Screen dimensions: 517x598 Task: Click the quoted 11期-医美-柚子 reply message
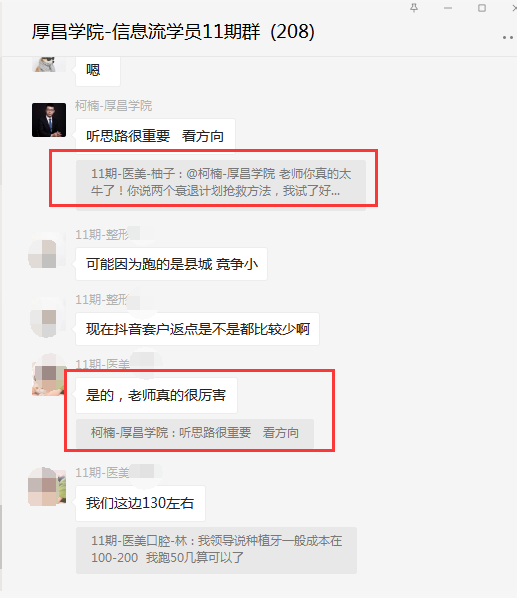[x=221, y=183]
